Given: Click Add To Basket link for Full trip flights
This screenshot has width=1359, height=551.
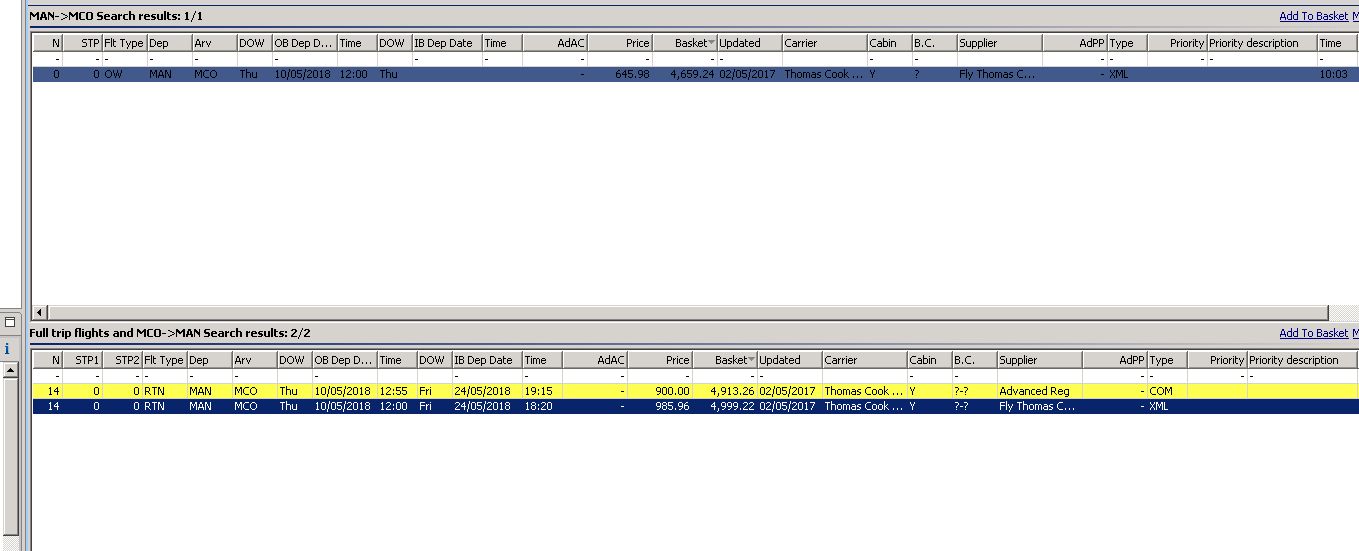Looking at the screenshot, I should [1313, 333].
